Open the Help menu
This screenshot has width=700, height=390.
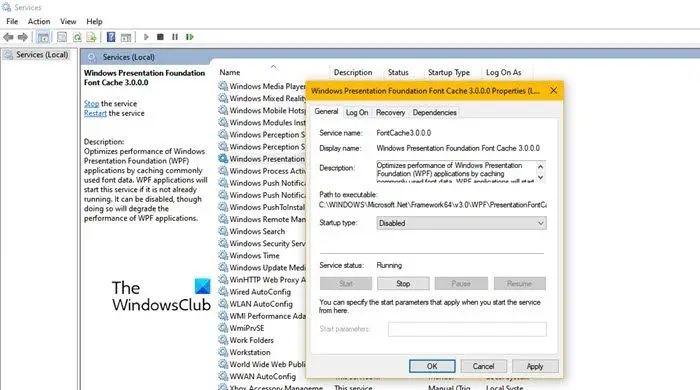pyautogui.click(x=94, y=21)
